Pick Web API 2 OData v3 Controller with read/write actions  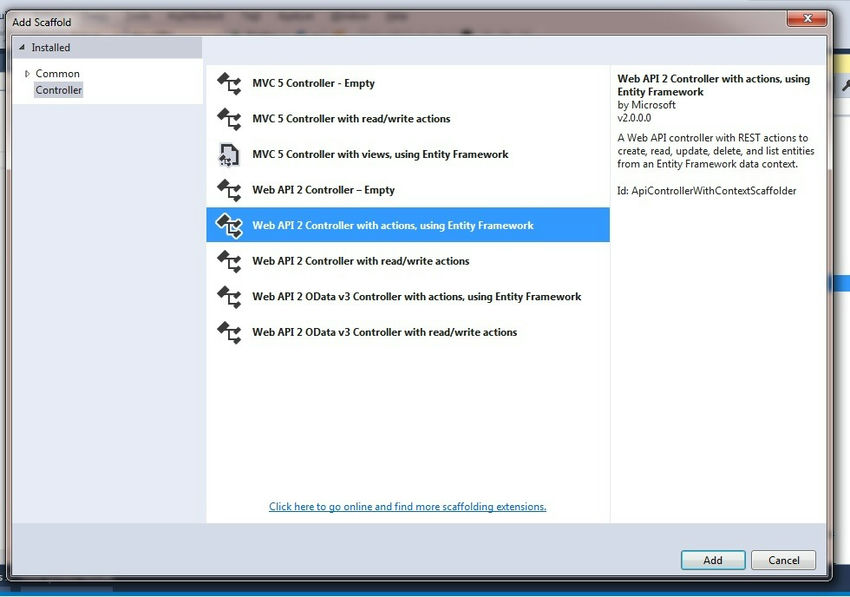[408, 332]
